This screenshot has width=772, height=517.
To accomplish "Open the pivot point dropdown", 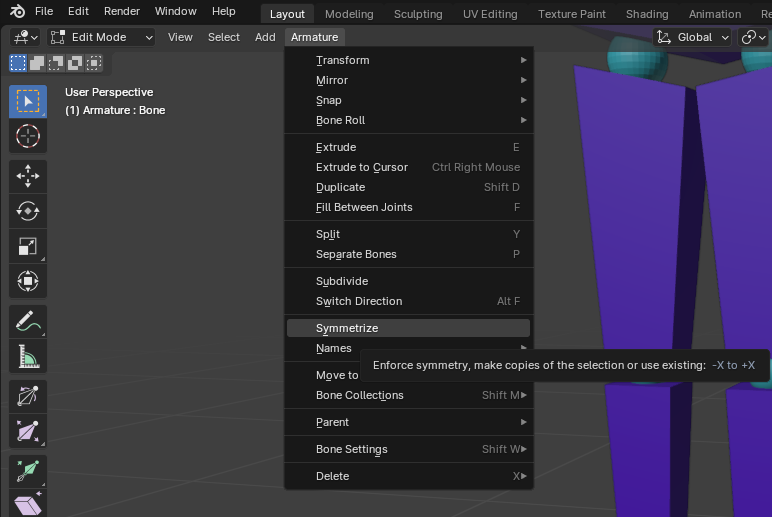I will 753,37.
